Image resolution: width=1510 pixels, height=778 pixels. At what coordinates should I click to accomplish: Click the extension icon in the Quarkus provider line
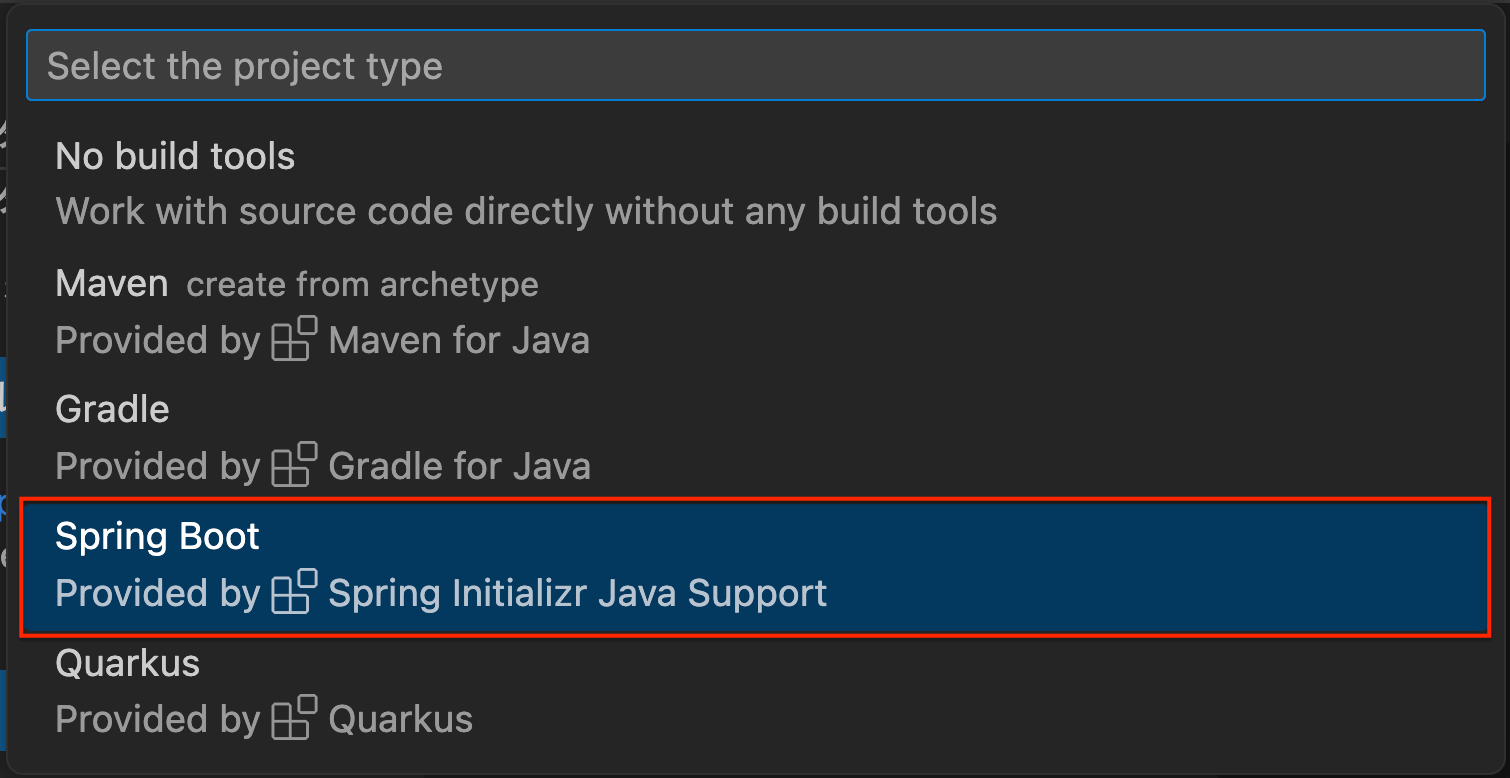coord(294,718)
